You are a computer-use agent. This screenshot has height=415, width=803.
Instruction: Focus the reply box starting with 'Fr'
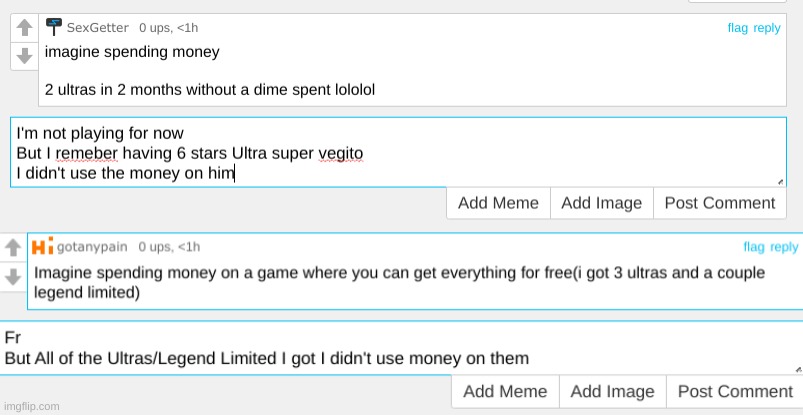[398, 348]
